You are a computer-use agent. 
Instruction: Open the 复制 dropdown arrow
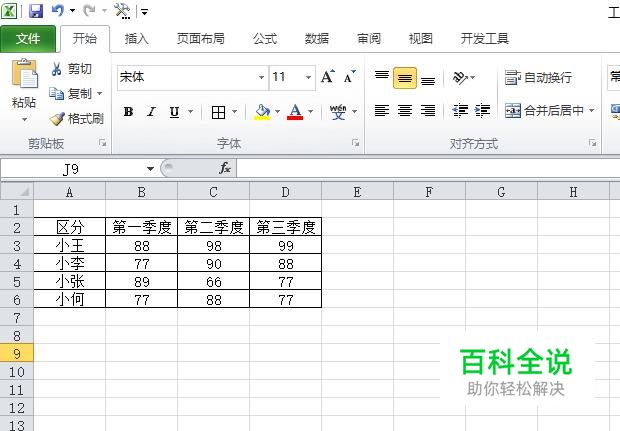tap(99, 94)
